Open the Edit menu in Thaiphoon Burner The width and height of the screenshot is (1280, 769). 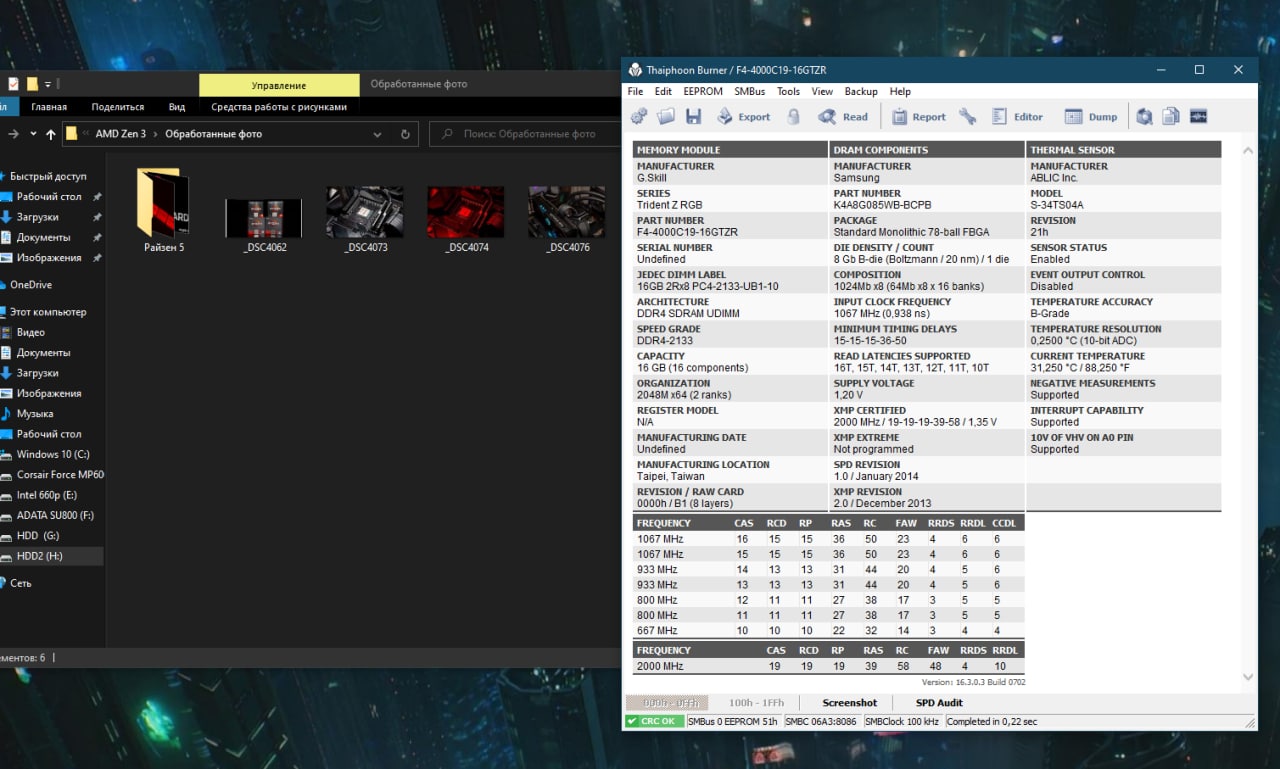[x=663, y=91]
